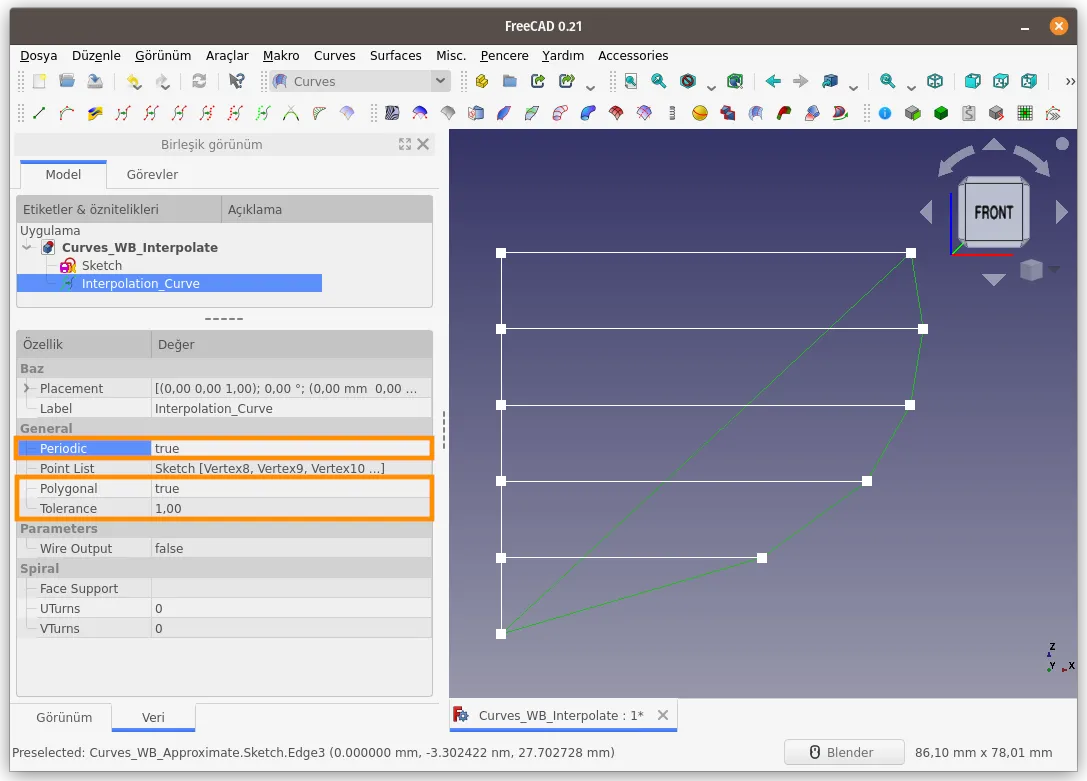Open the draw style dropdown arrow
Viewport: 1087px width, 781px height.
pos(711,87)
